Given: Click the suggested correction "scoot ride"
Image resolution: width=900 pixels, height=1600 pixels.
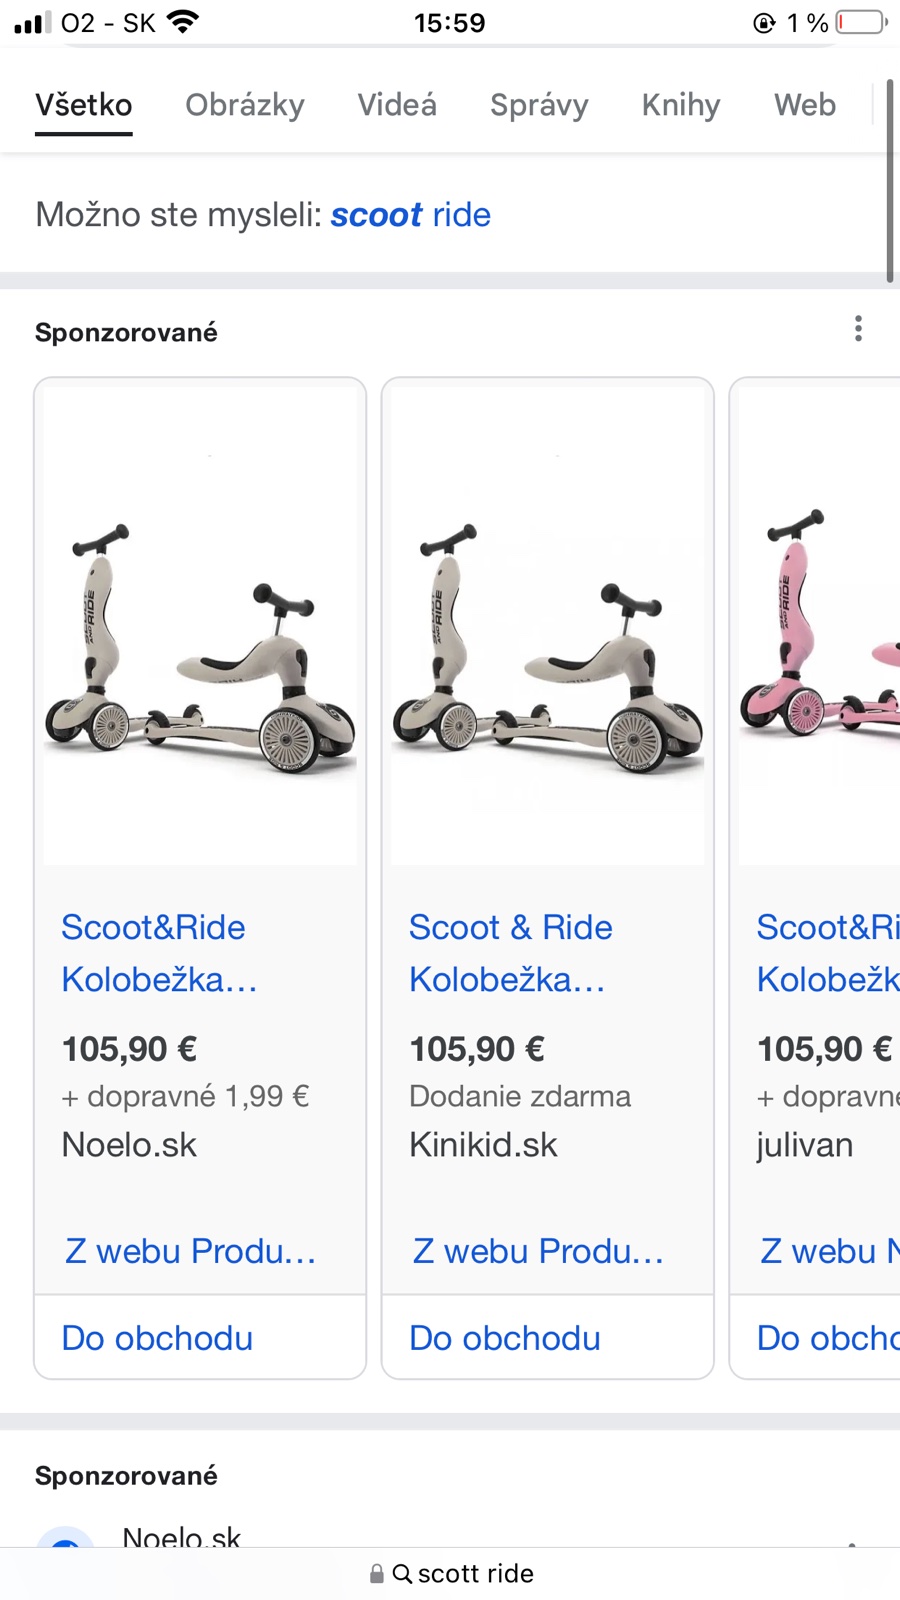Looking at the screenshot, I should tap(411, 215).
